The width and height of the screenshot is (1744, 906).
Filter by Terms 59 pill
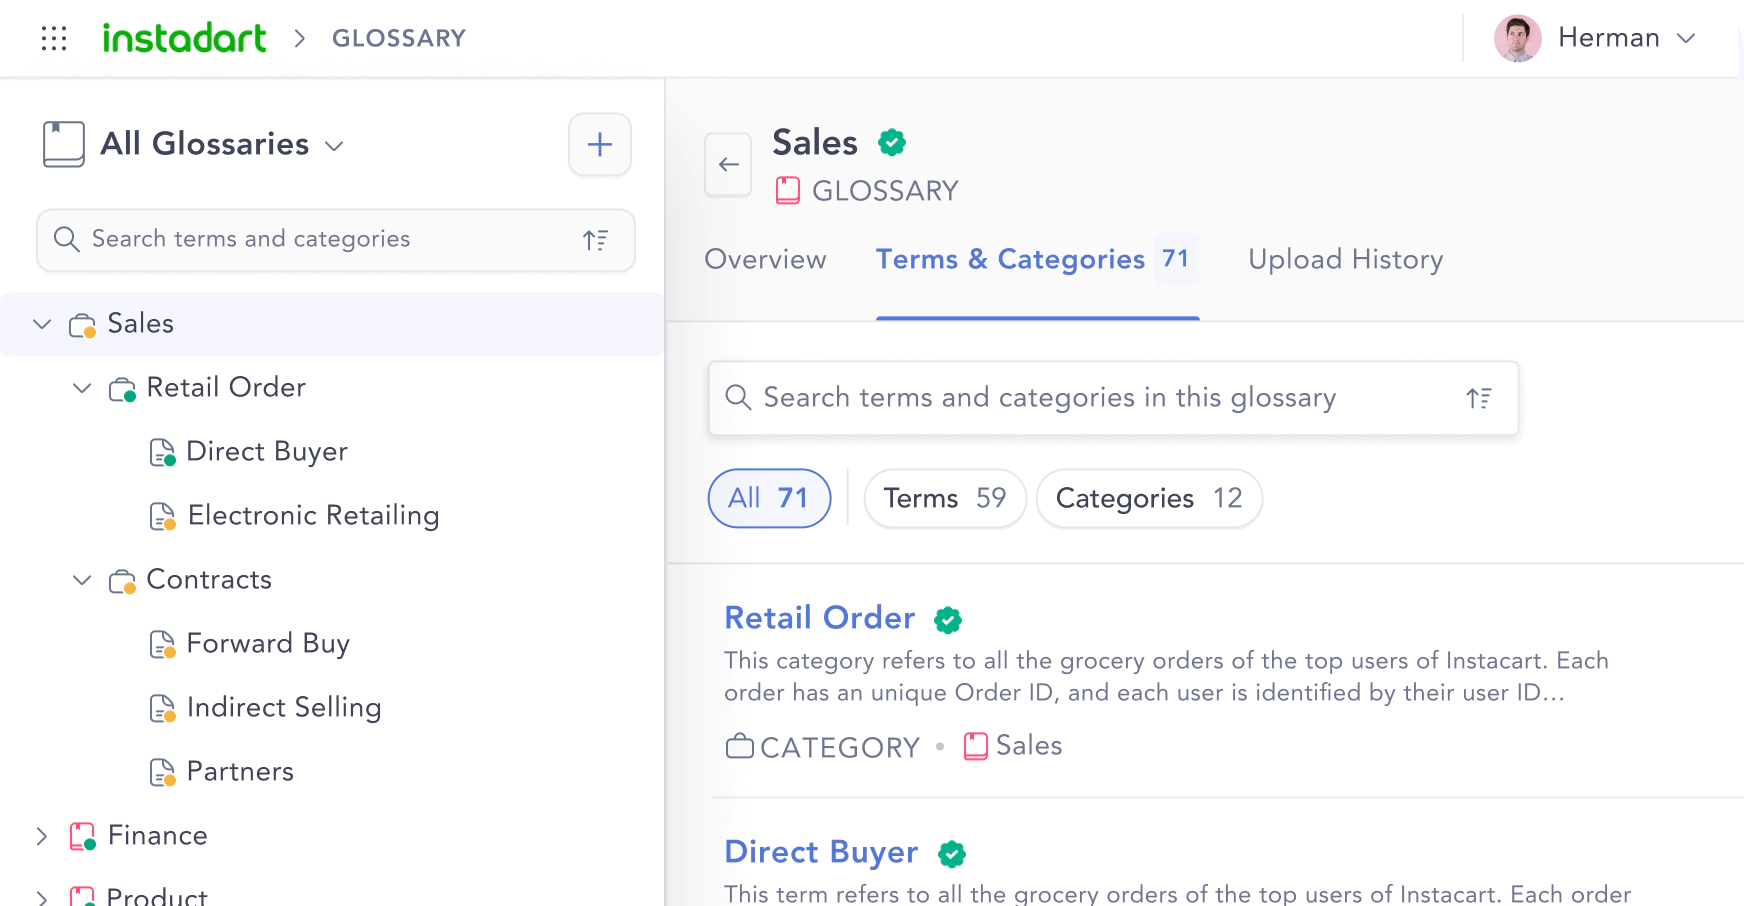(x=944, y=498)
